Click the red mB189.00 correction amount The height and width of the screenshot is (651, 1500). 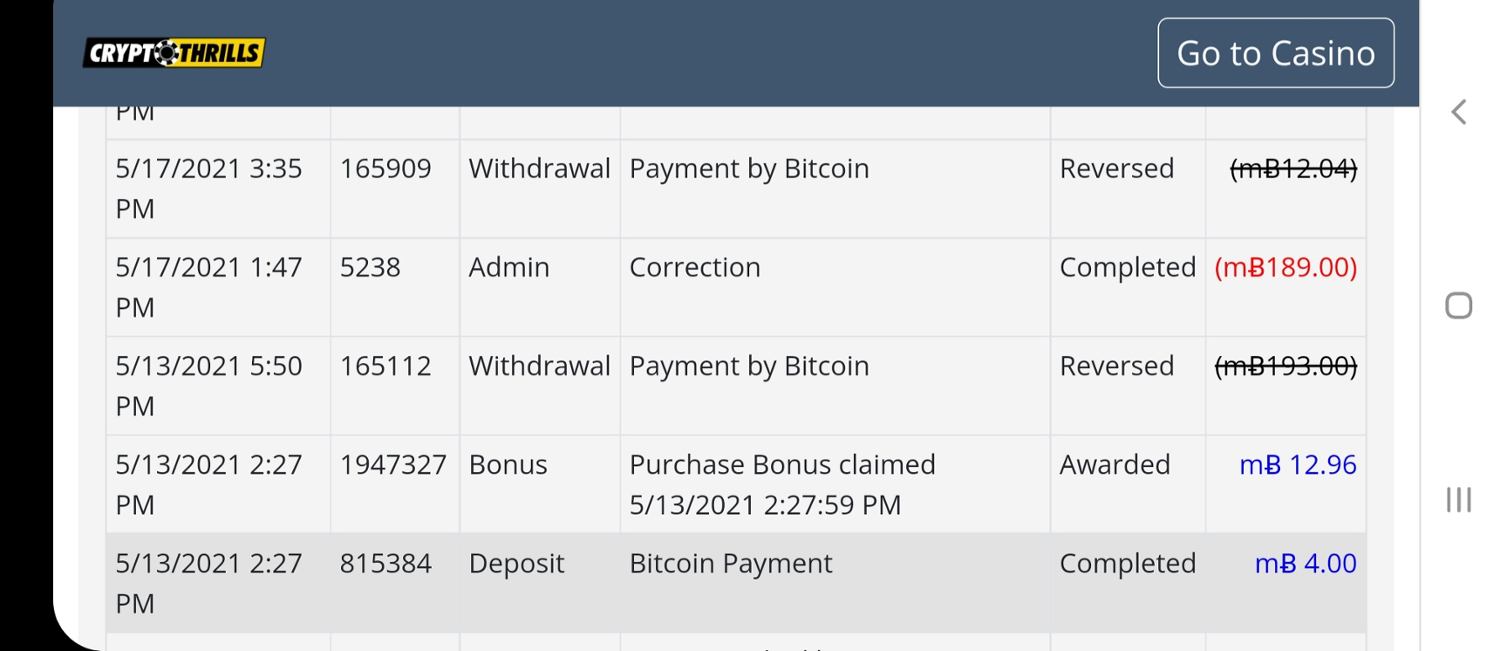(x=1285, y=268)
